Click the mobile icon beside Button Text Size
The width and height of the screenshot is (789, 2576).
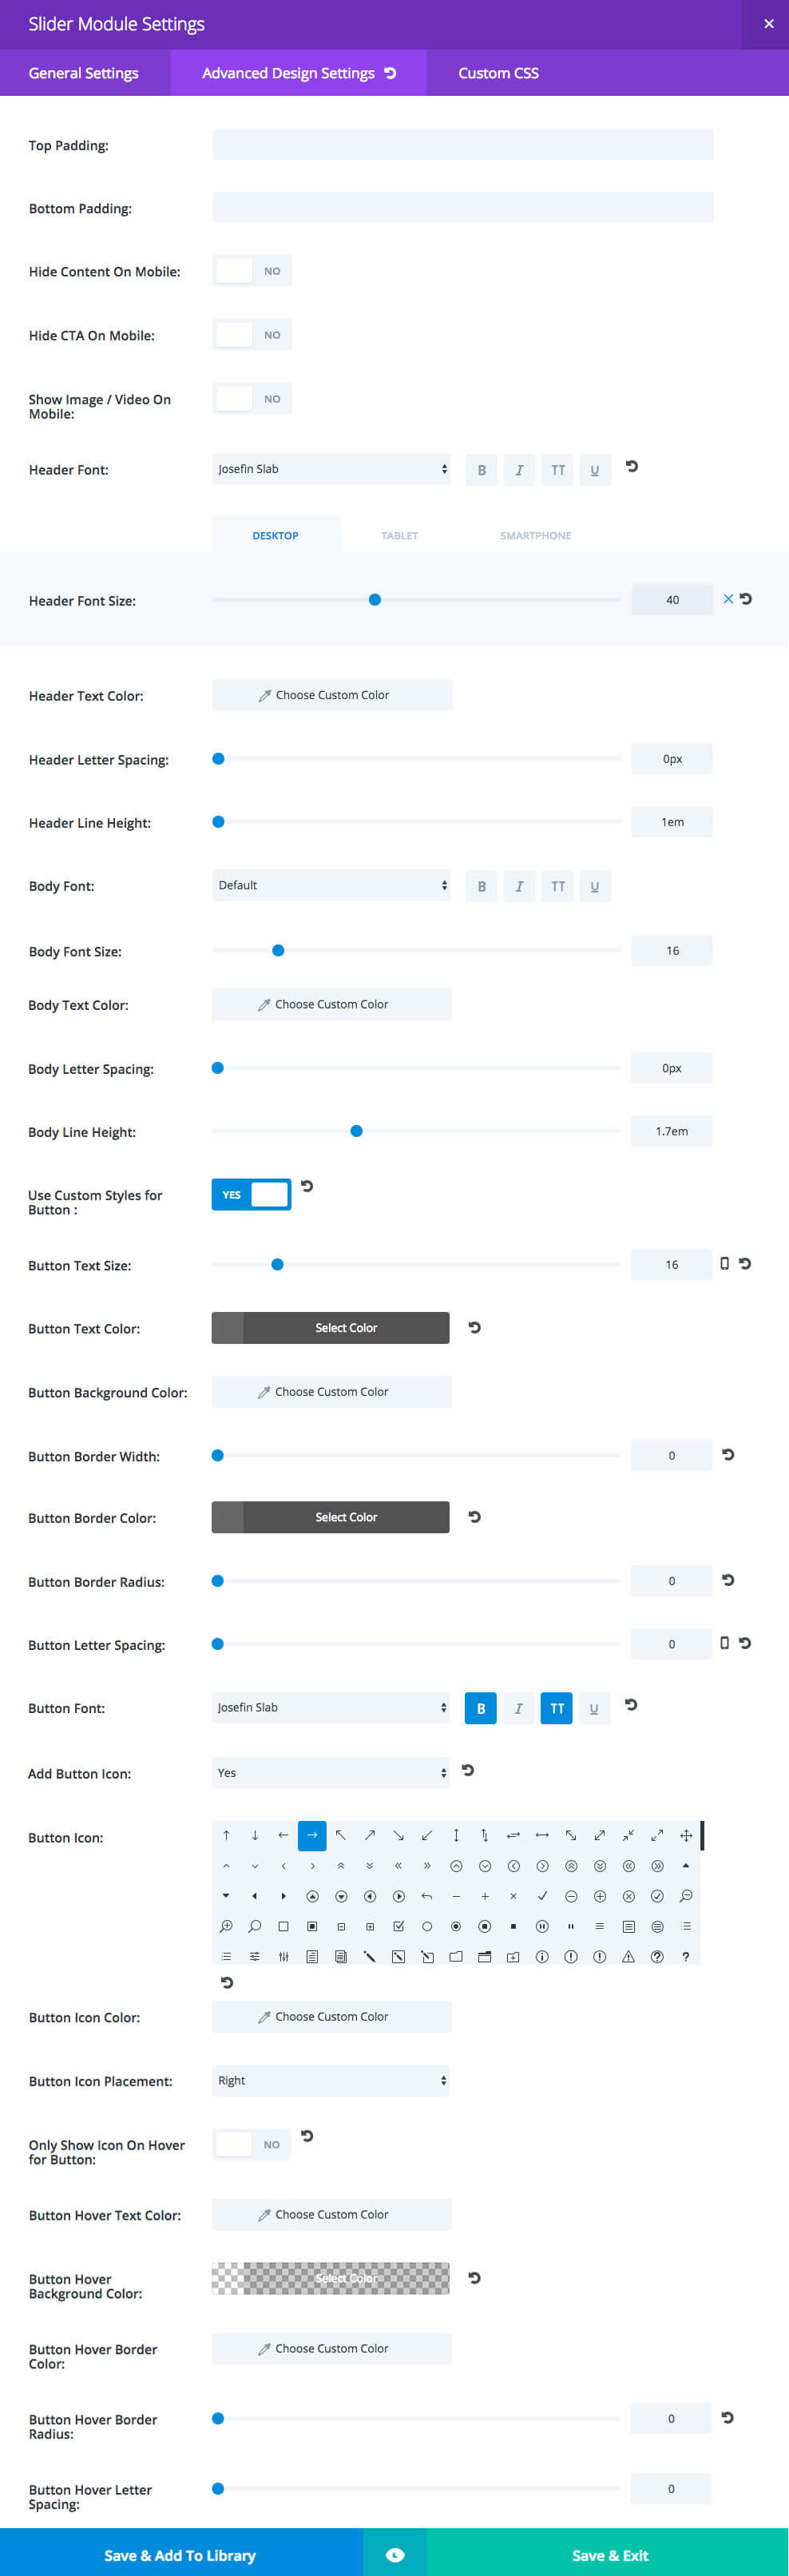click(725, 1264)
